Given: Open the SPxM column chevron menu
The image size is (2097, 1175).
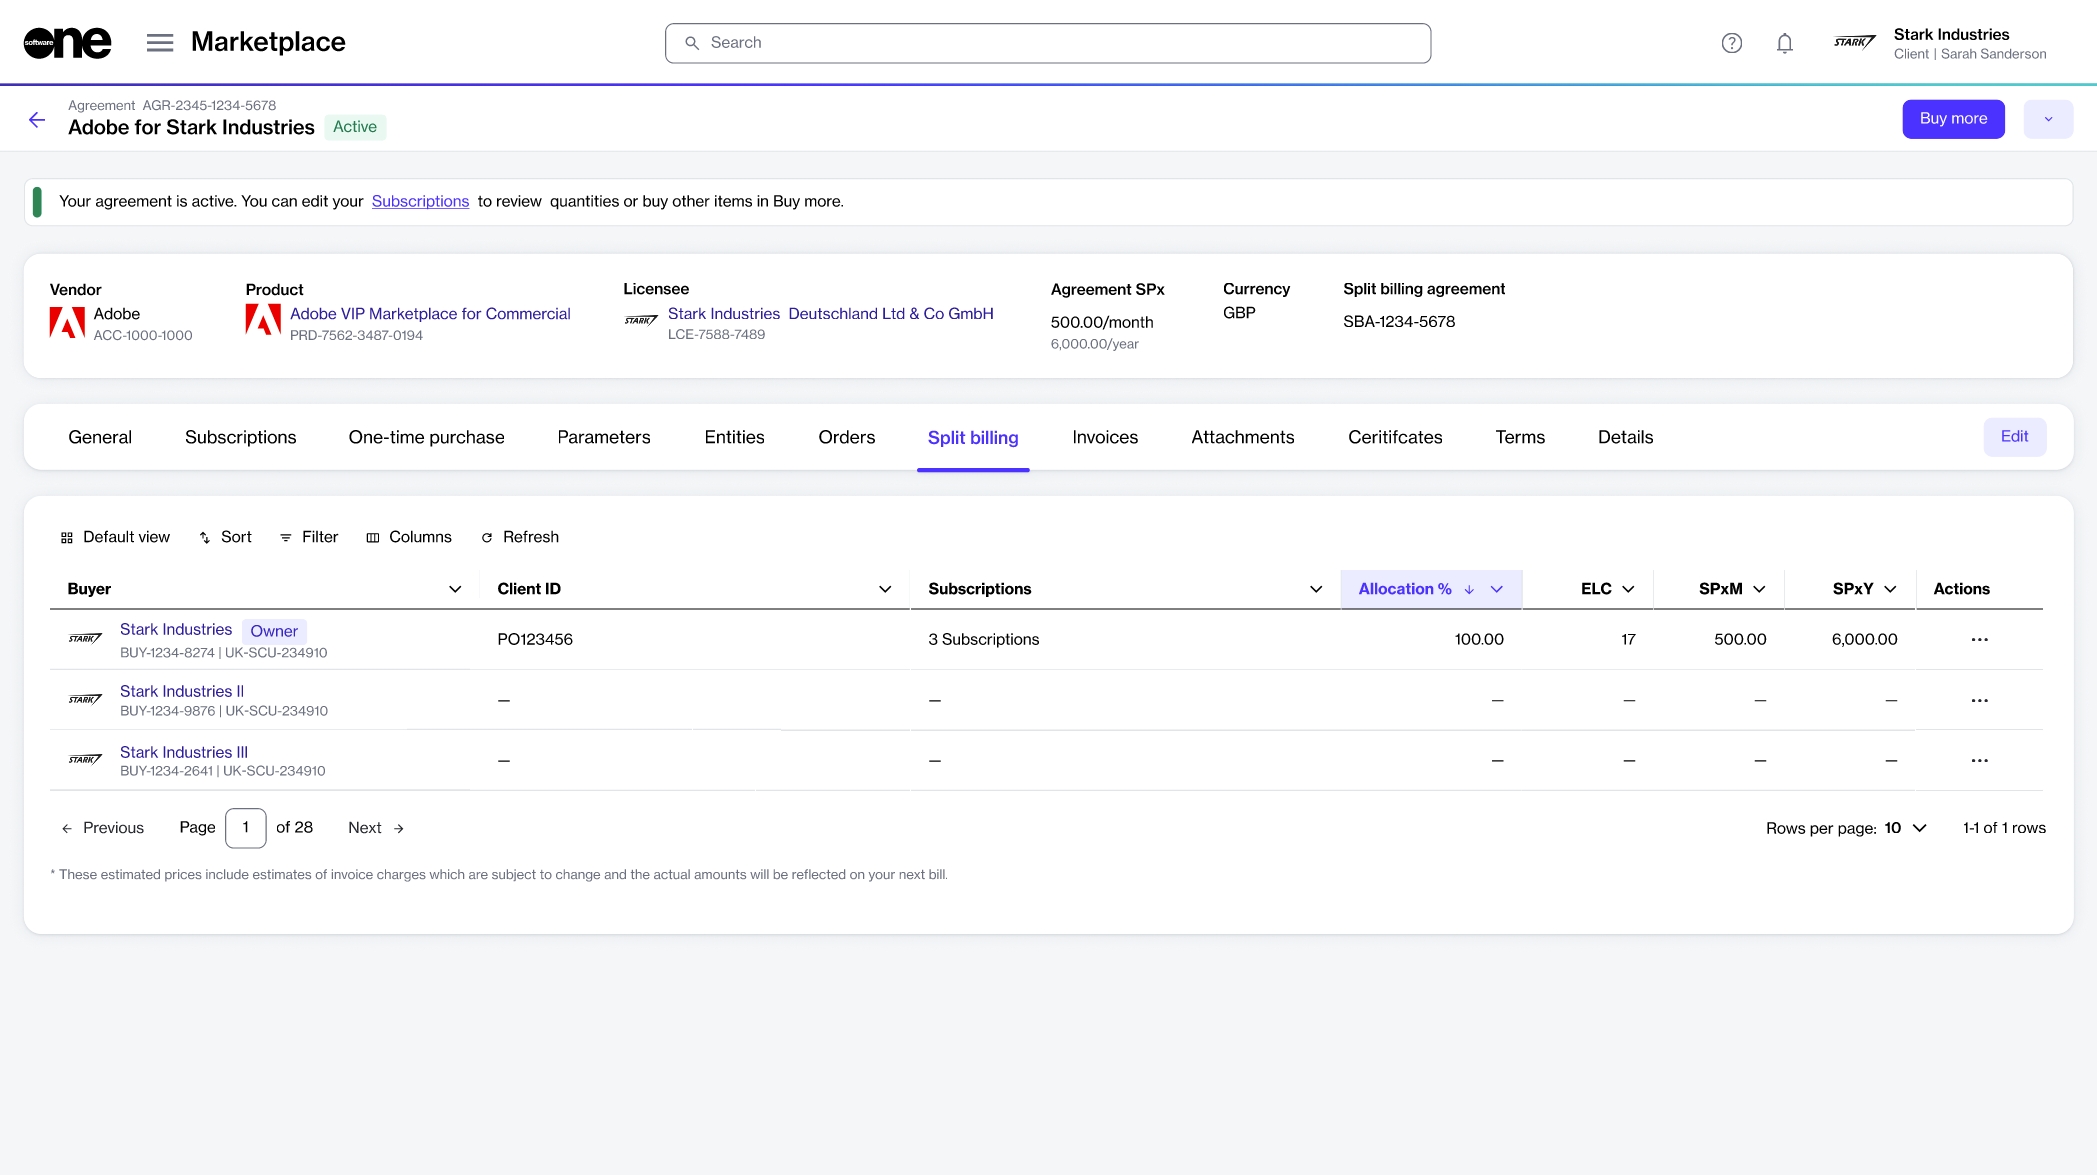Looking at the screenshot, I should point(1759,590).
